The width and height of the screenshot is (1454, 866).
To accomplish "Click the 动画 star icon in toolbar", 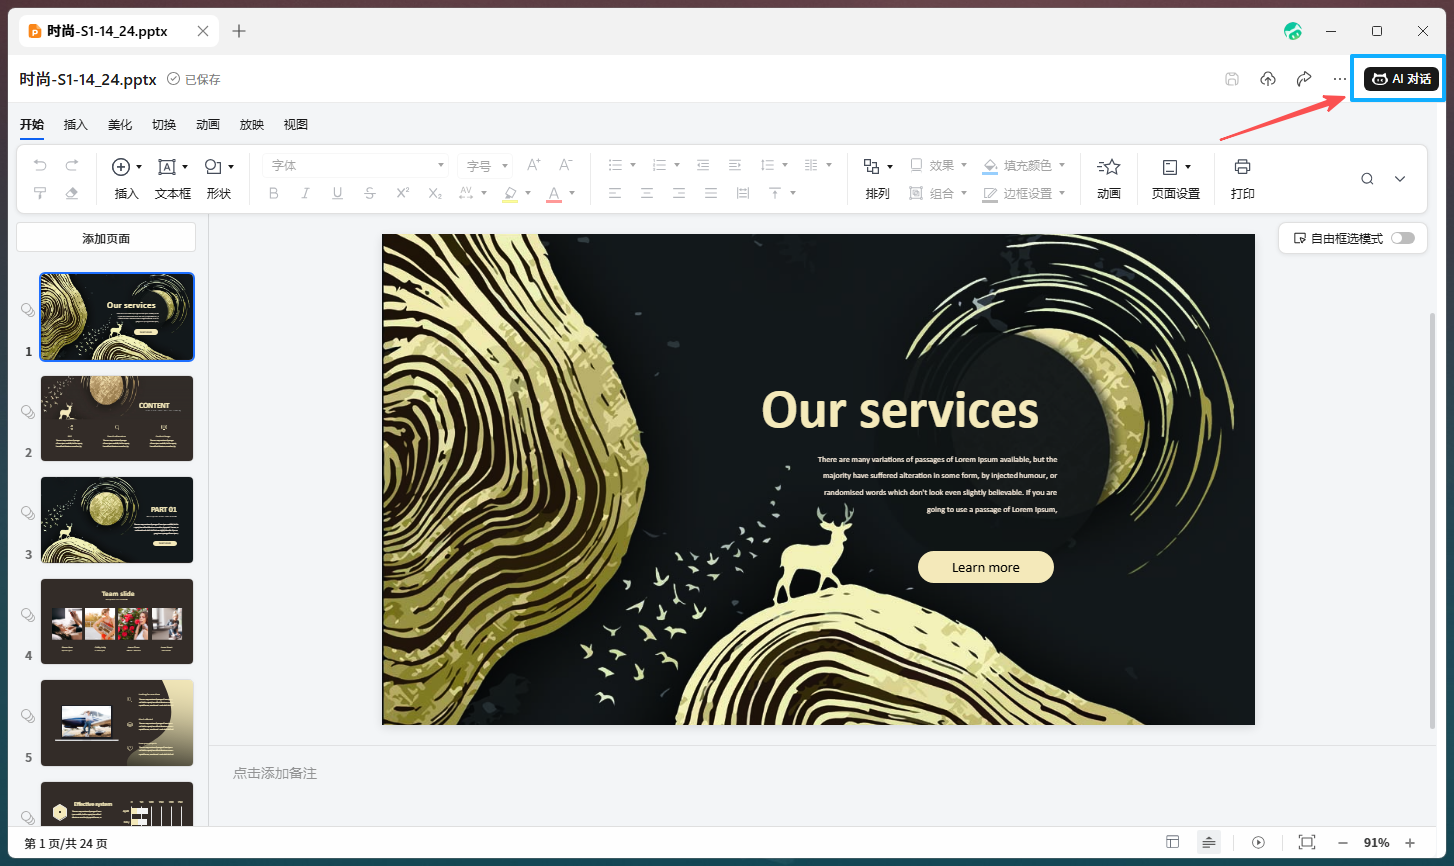I will [x=1108, y=167].
